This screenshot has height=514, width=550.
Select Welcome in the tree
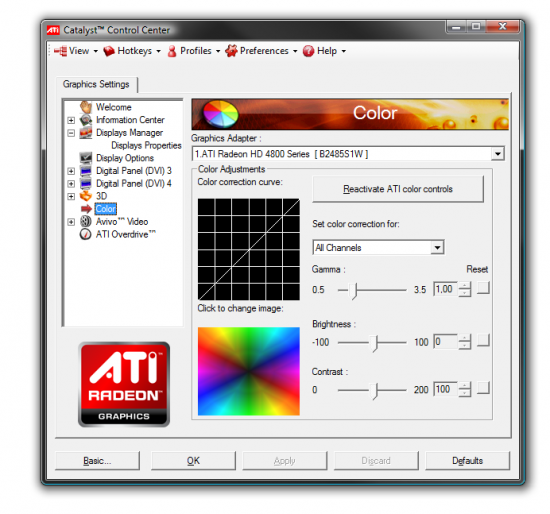[114, 107]
